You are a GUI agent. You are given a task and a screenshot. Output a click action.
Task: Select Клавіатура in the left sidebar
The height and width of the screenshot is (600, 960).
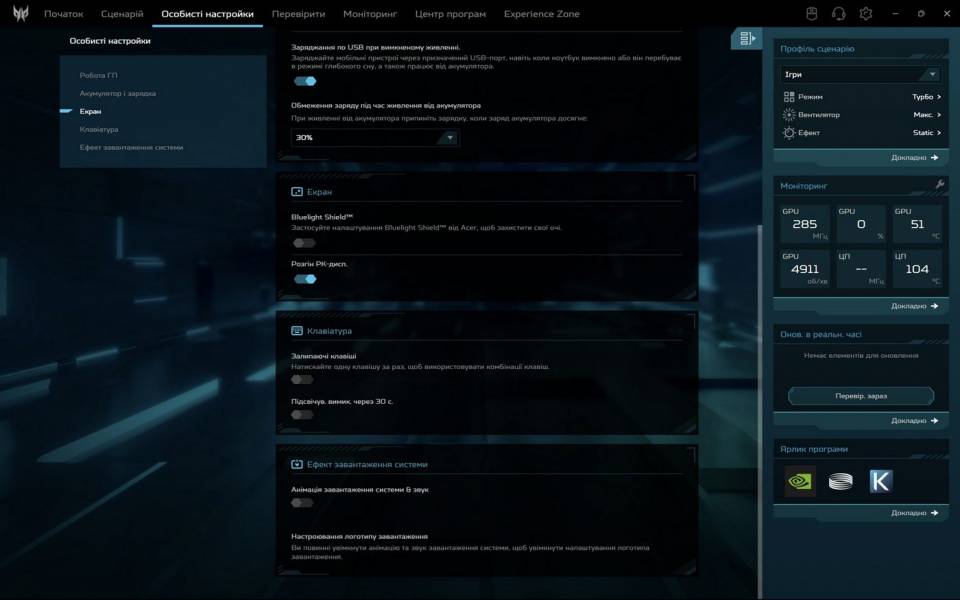(99, 129)
